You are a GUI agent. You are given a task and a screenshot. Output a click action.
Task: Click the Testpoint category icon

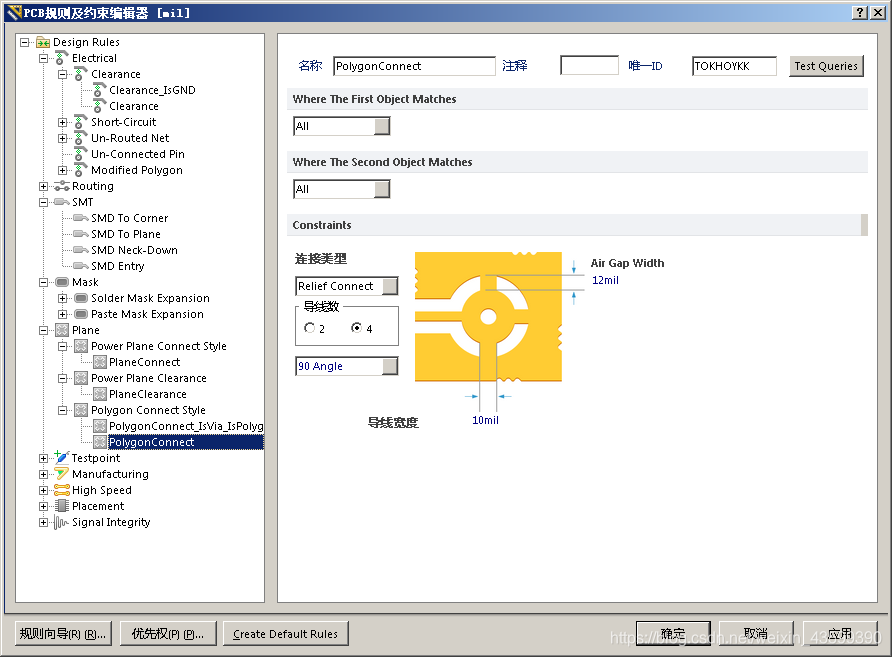pos(62,458)
